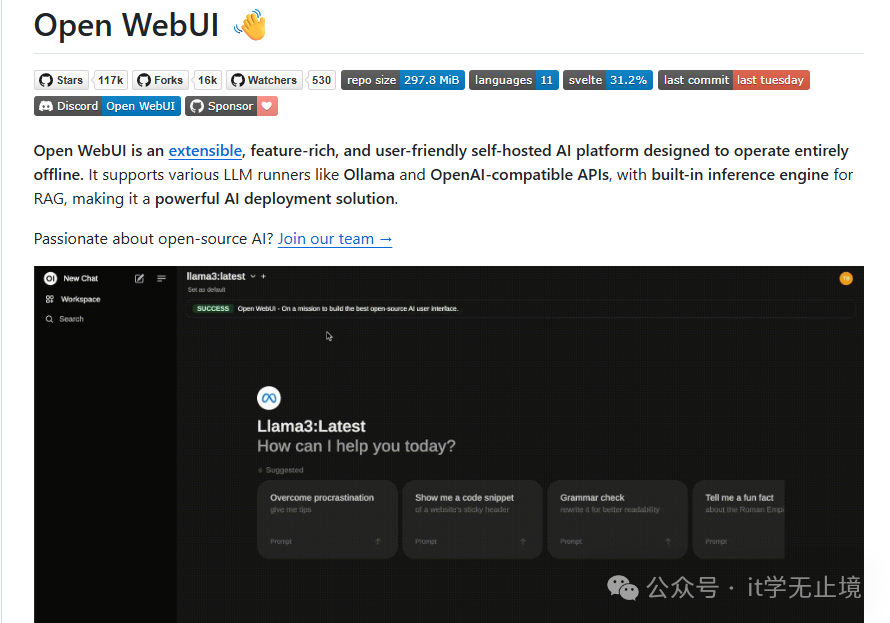
Task: Click the sidebar hamburger icon
Action: tap(160, 278)
